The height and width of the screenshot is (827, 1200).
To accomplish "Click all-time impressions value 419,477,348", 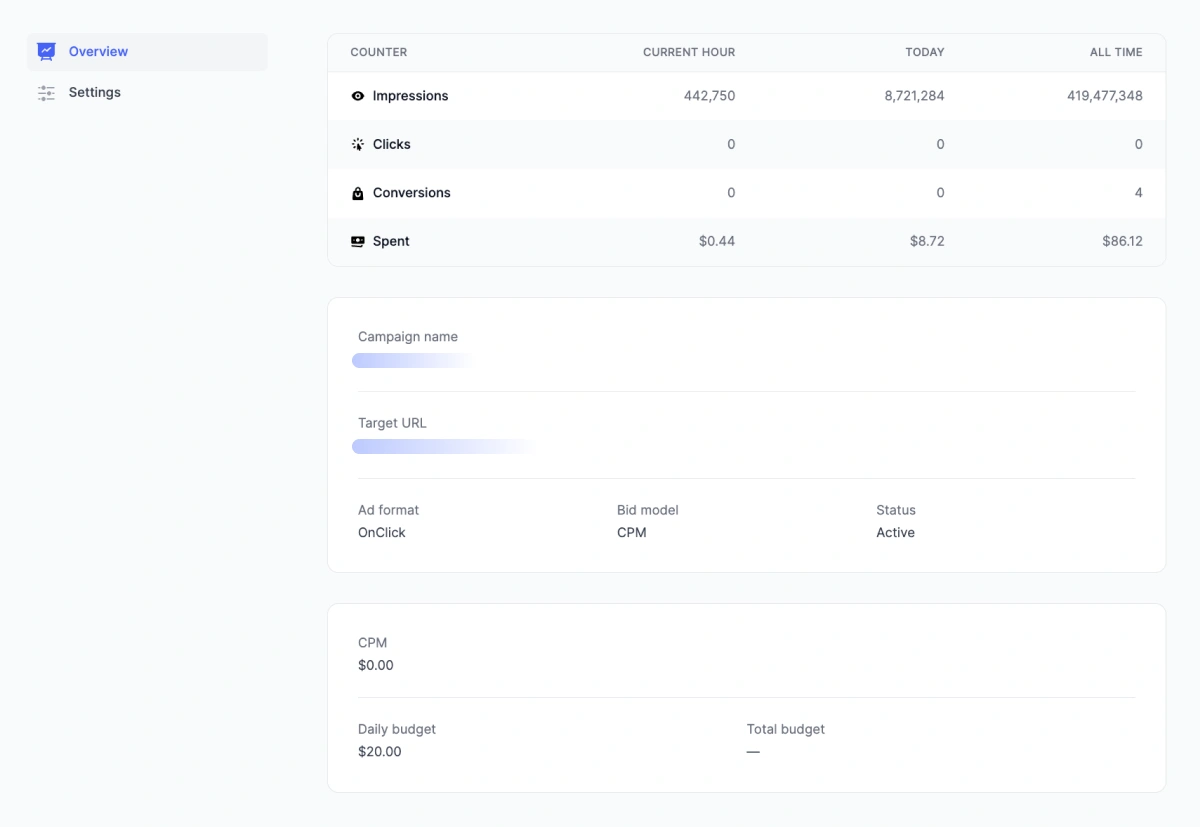I will point(1104,96).
